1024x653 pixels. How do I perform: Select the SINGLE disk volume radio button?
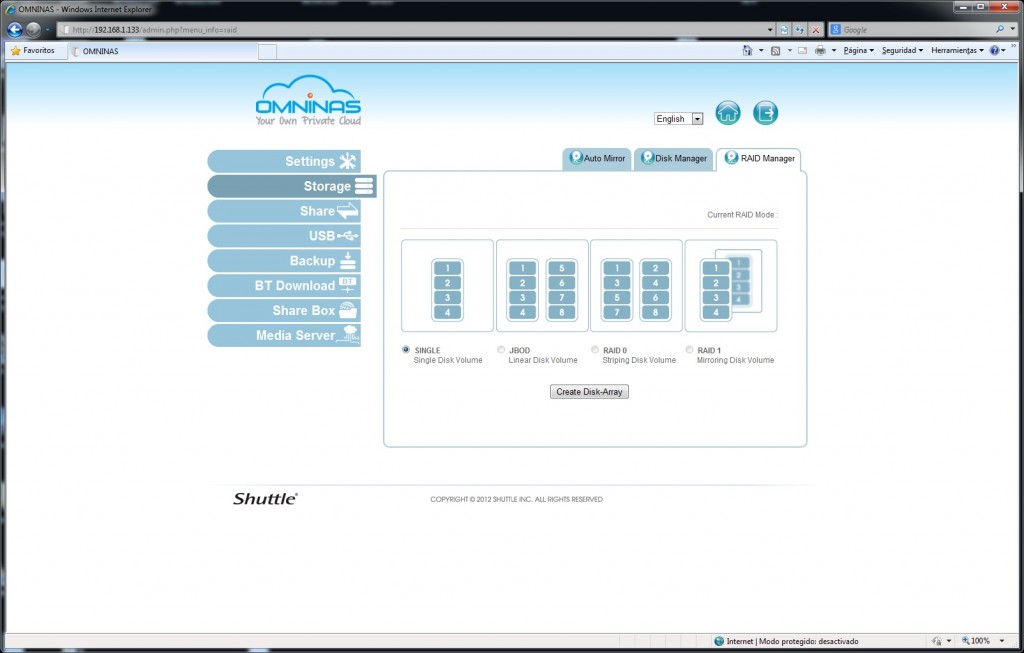click(x=406, y=350)
